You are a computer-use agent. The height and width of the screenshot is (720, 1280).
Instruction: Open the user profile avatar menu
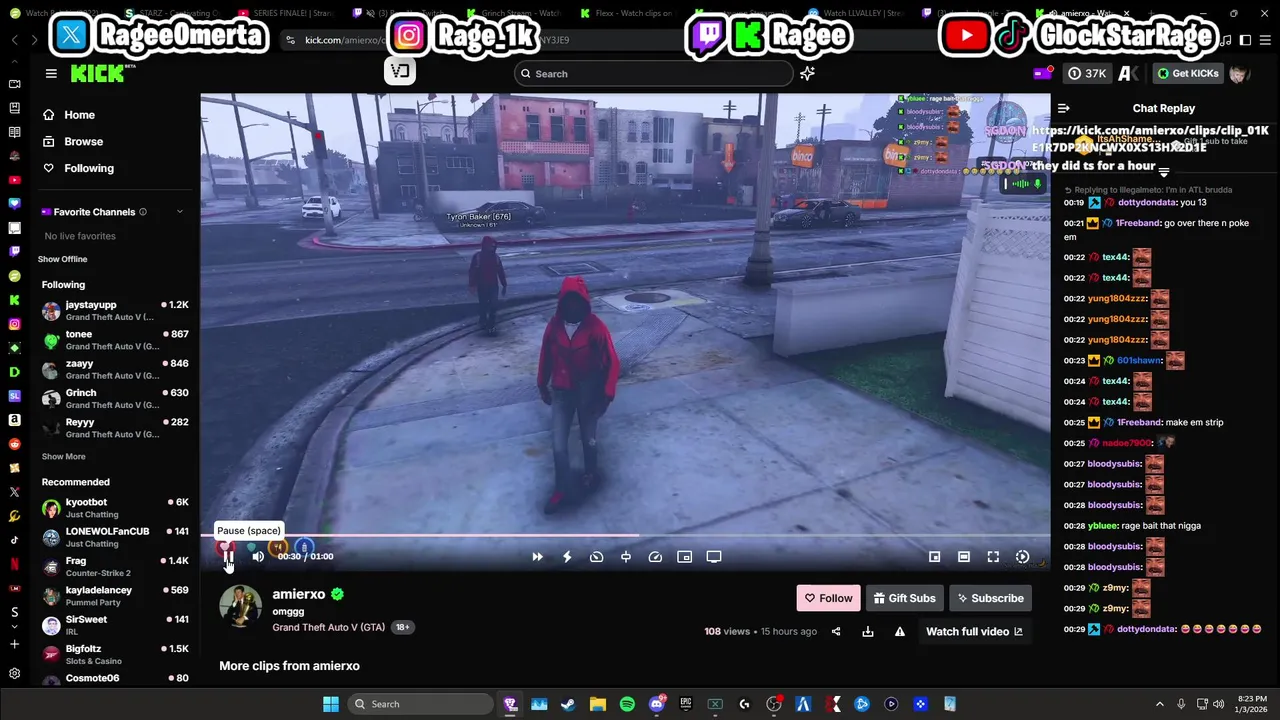[x=1239, y=73]
